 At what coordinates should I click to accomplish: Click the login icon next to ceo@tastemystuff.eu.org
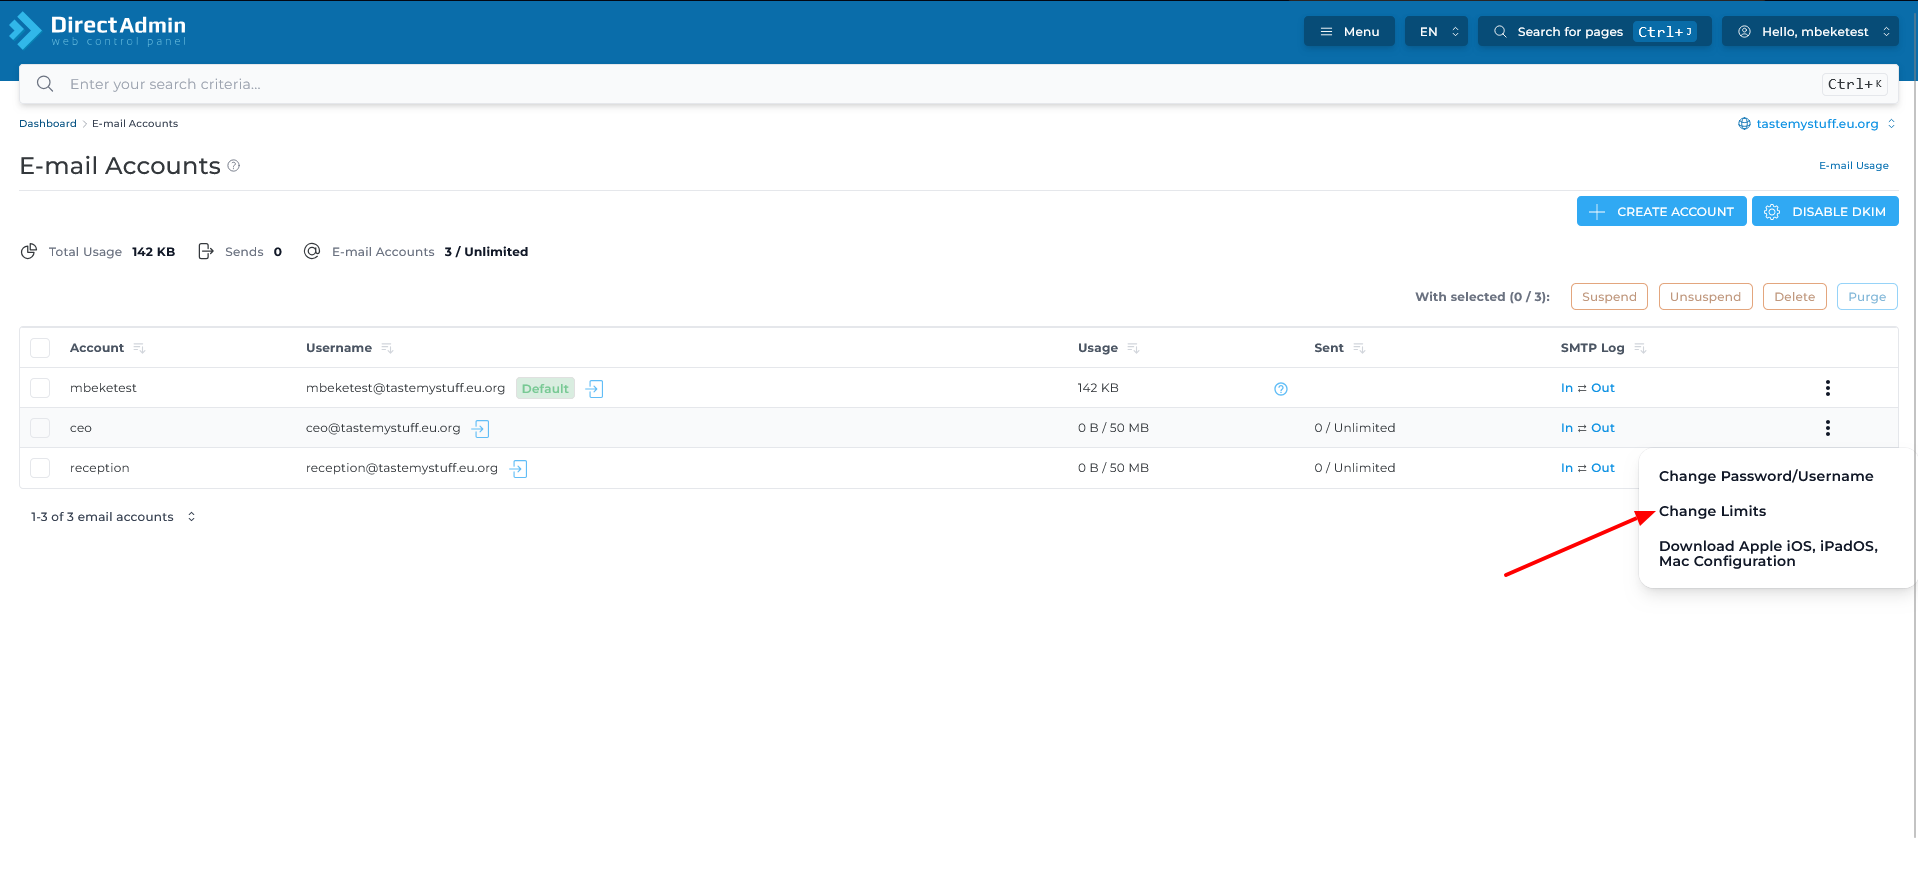click(x=481, y=429)
